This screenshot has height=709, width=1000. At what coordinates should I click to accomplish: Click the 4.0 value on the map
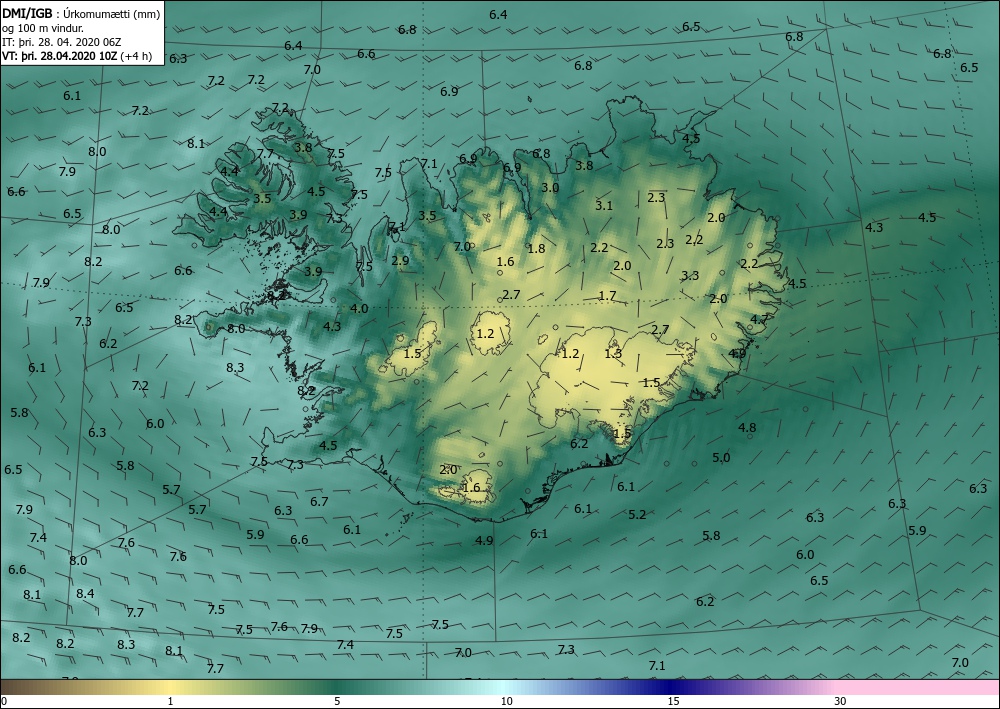359,309
